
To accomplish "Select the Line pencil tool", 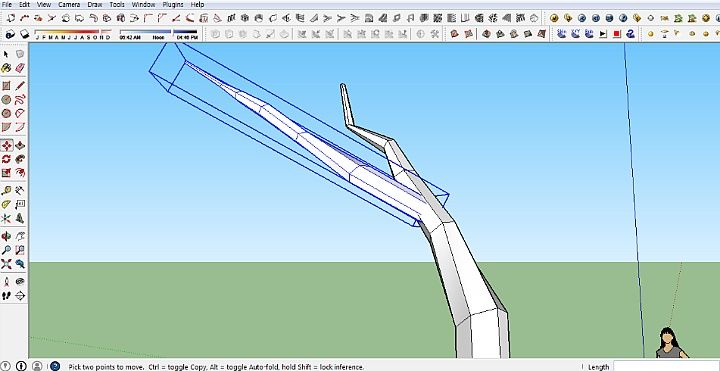I will point(20,86).
